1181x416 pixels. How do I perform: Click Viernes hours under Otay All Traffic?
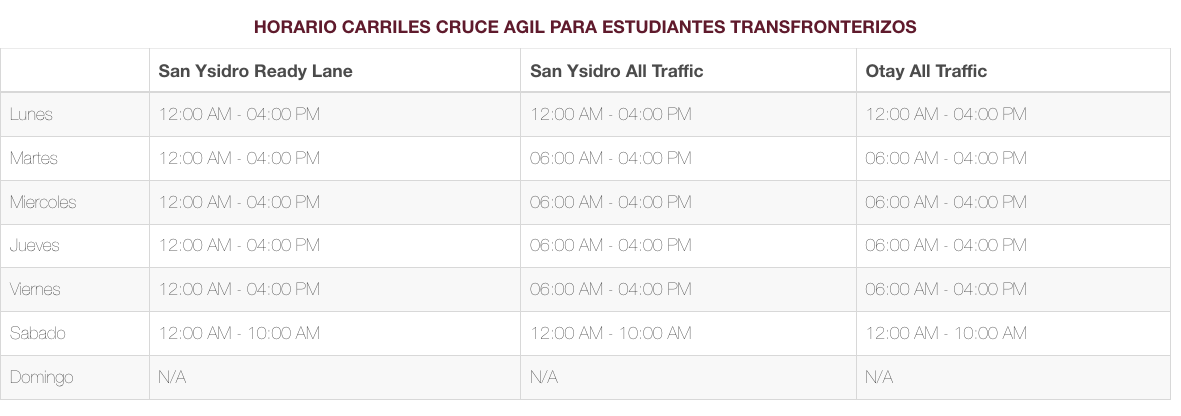946,289
